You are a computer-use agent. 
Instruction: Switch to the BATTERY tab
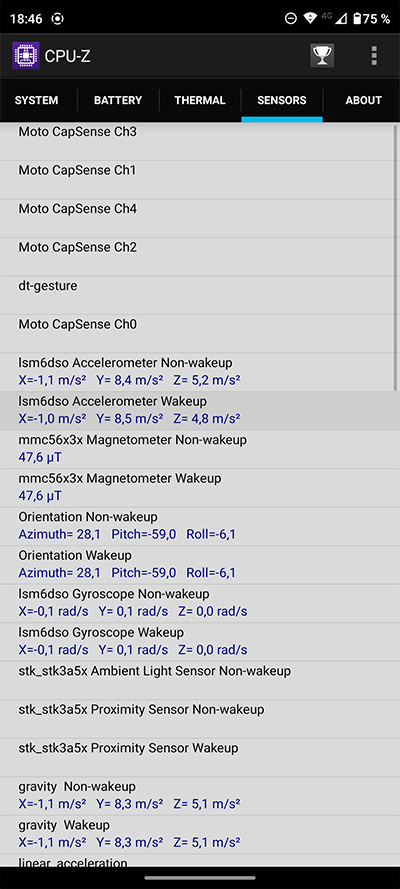point(118,100)
